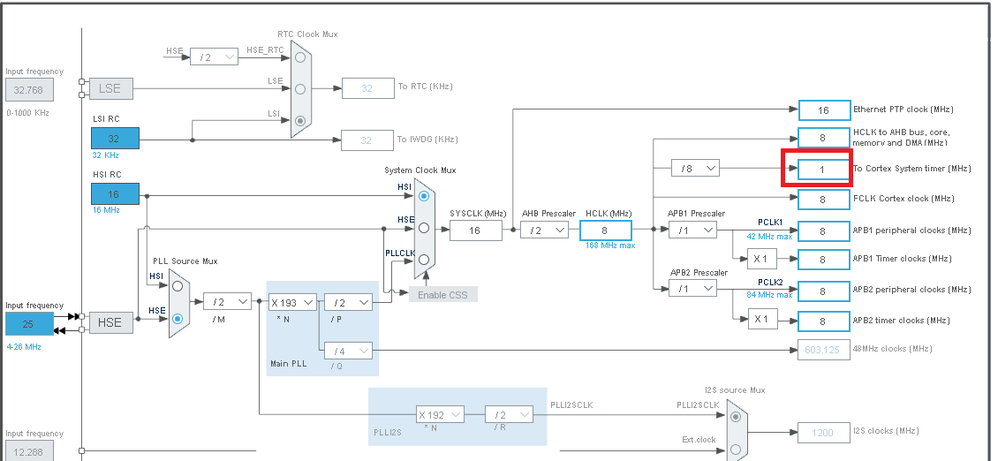Click HCLK to AHB bus value field
The width and height of the screenshot is (998, 461).
click(x=824, y=138)
